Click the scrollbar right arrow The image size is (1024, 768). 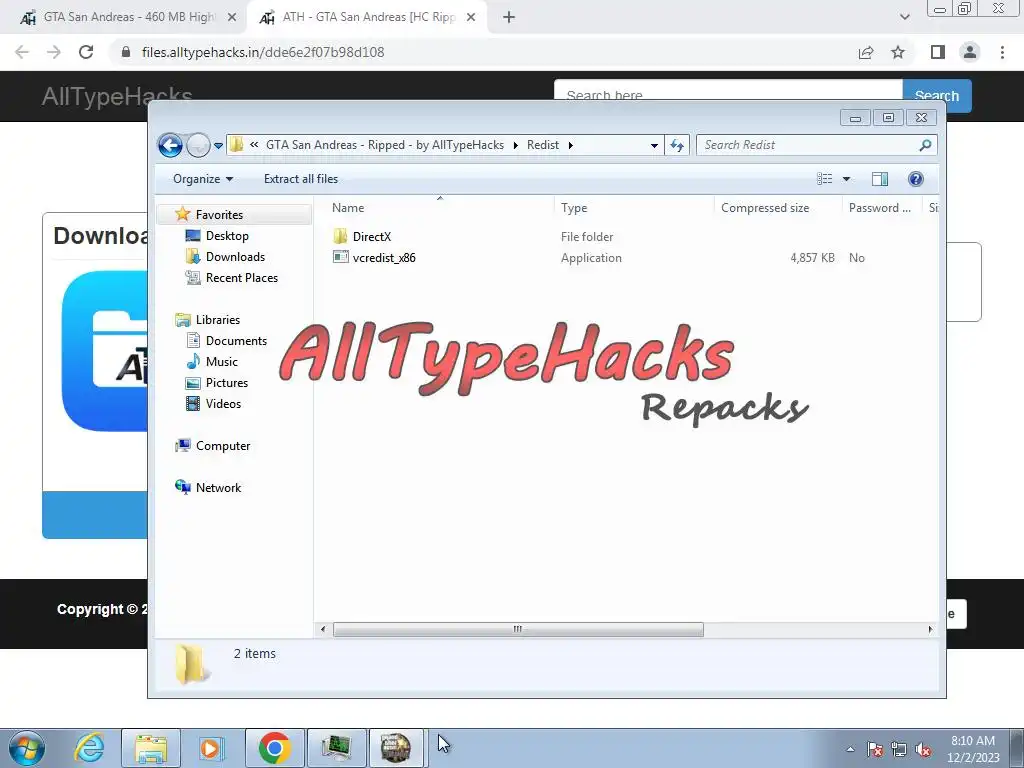pyautogui.click(x=930, y=630)
